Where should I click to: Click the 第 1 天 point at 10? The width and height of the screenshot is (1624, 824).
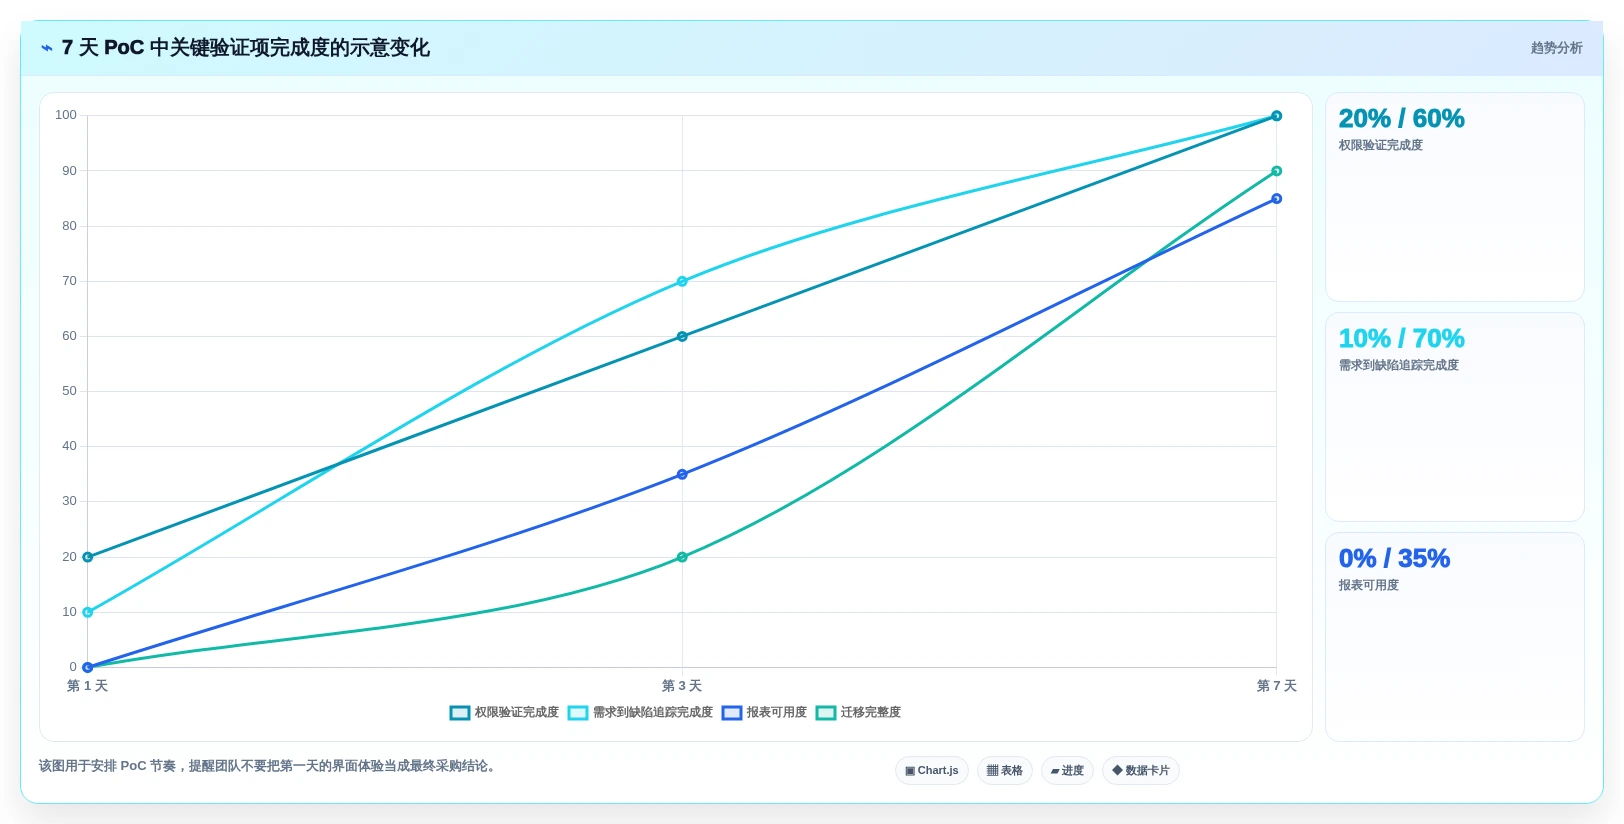point(88,612)
